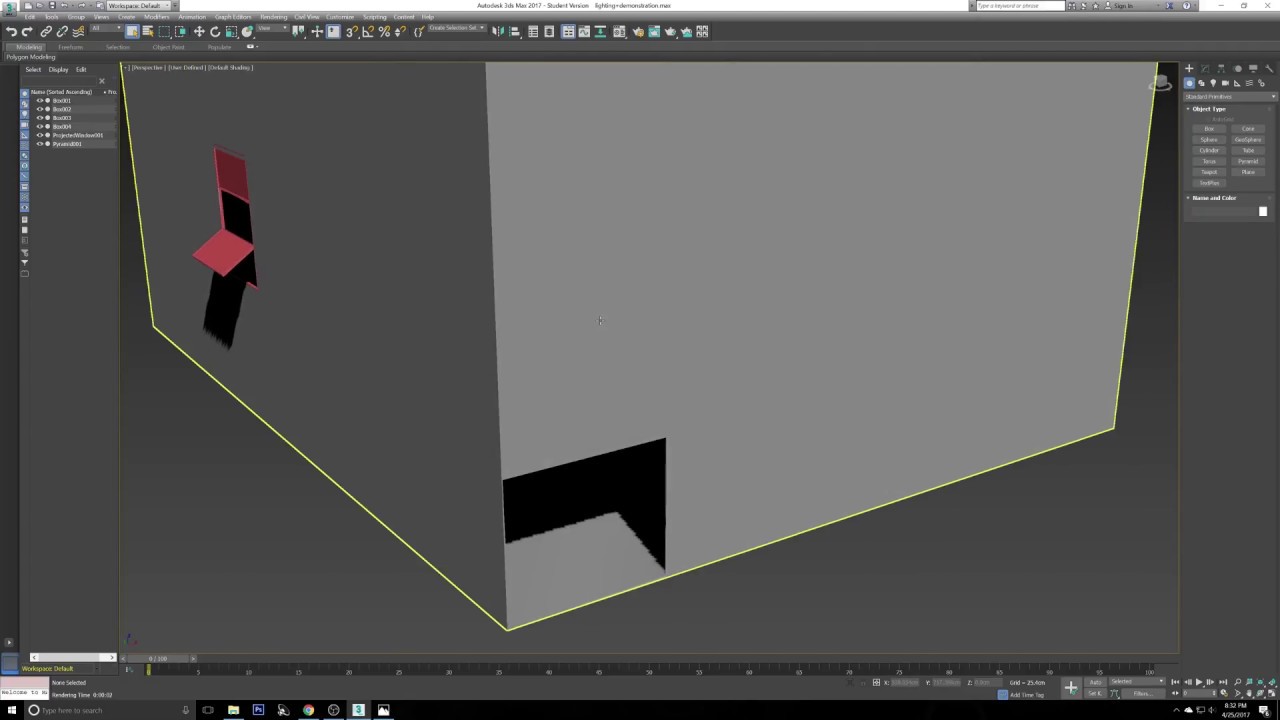Viewport: 1280px width, 720px height.
Task: Toggle the Percent Snap tool
Action: coord(384,32)
